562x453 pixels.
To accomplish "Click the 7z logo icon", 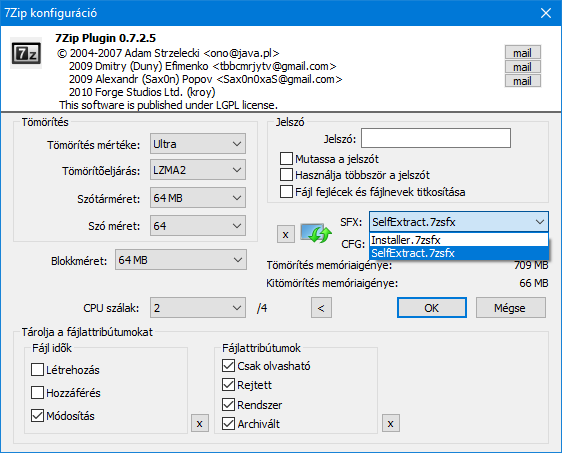I will [x=26, y=53].
